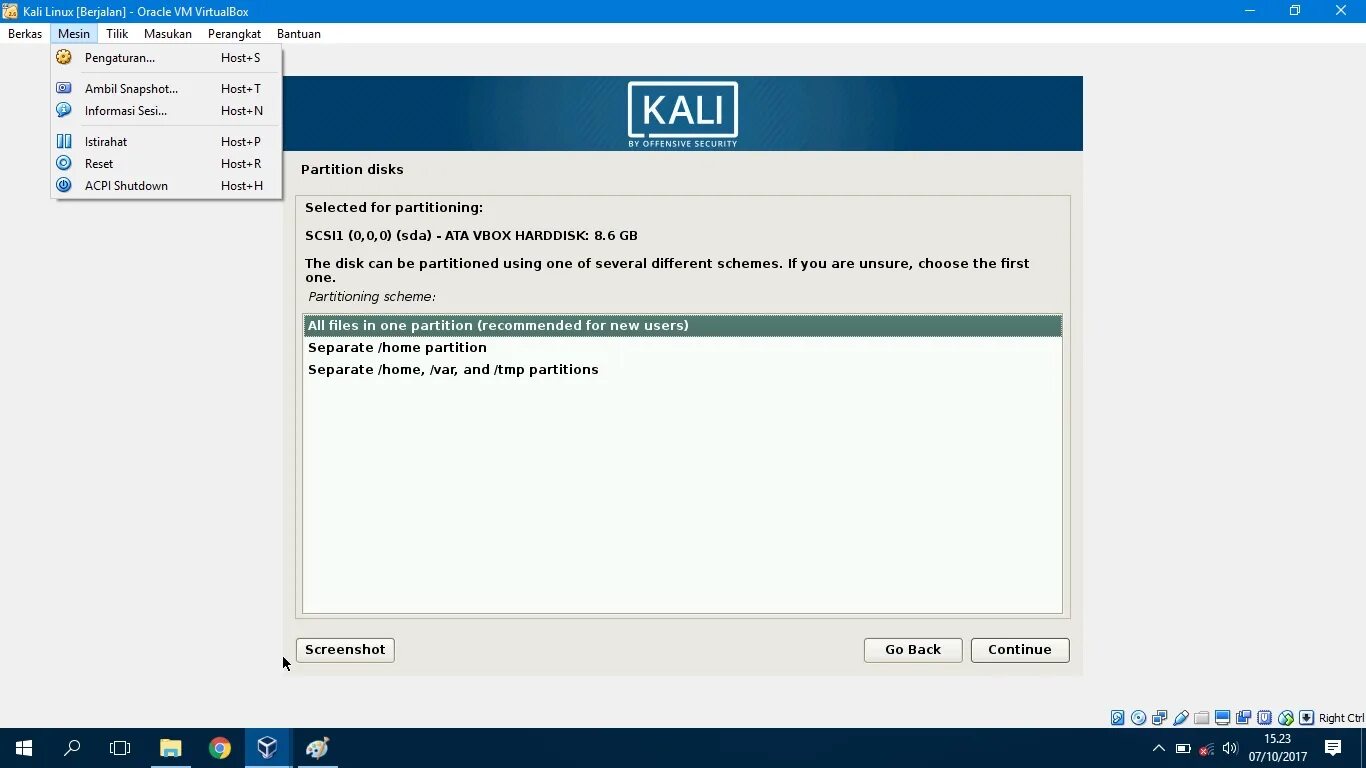Click the Istirahat pause icon
This screenshot has height=768, width=1366.
point(64,141)
